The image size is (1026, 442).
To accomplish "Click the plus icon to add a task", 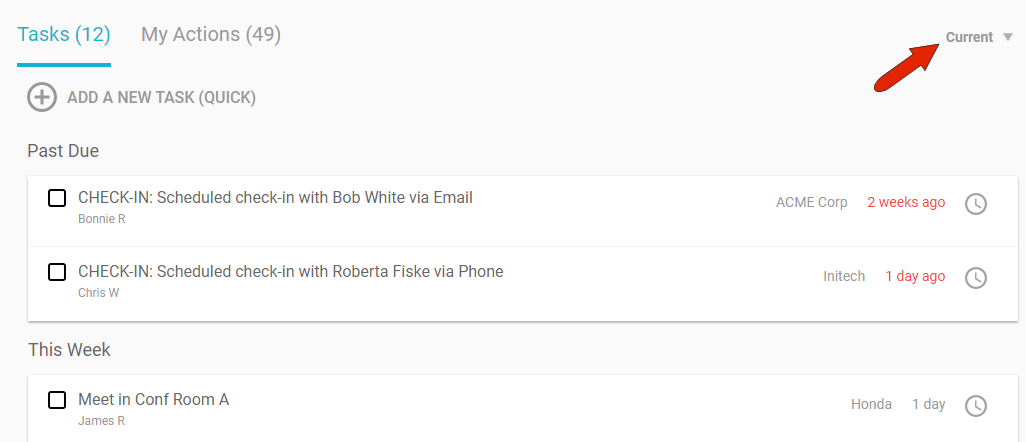I will tap(42, 97).
